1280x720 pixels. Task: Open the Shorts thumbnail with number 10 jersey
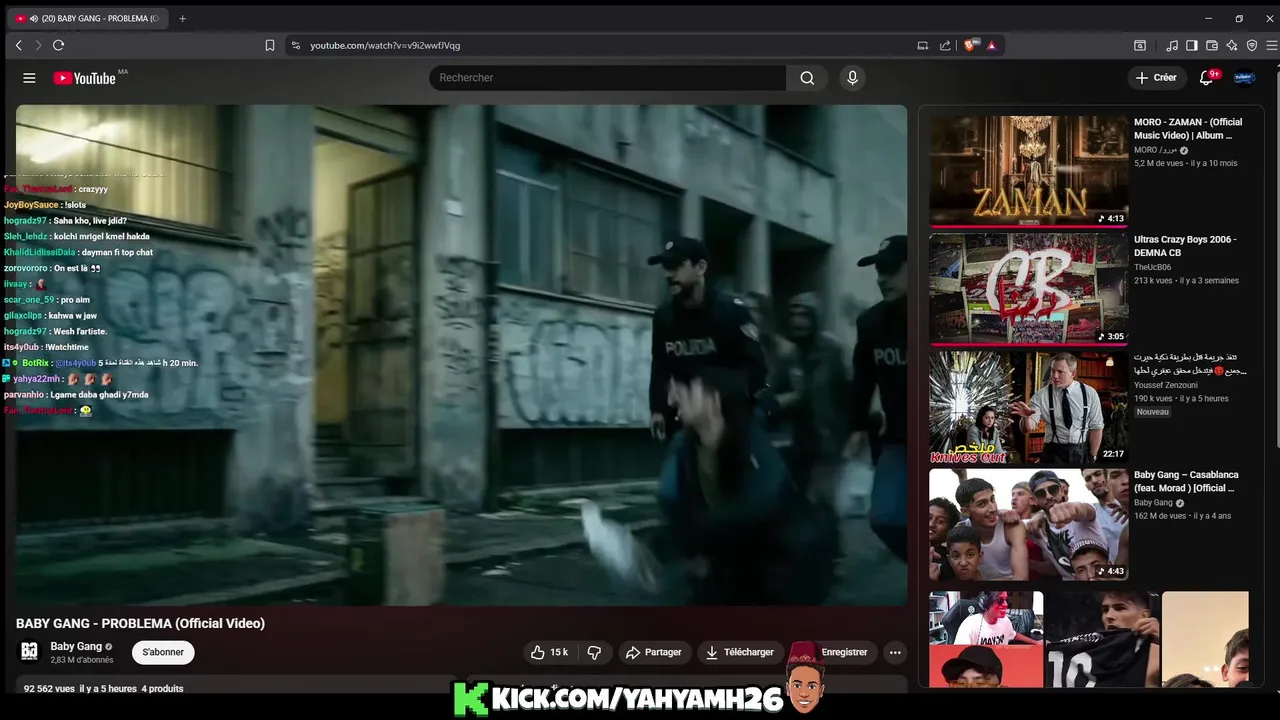click(x=1102, y=640)
